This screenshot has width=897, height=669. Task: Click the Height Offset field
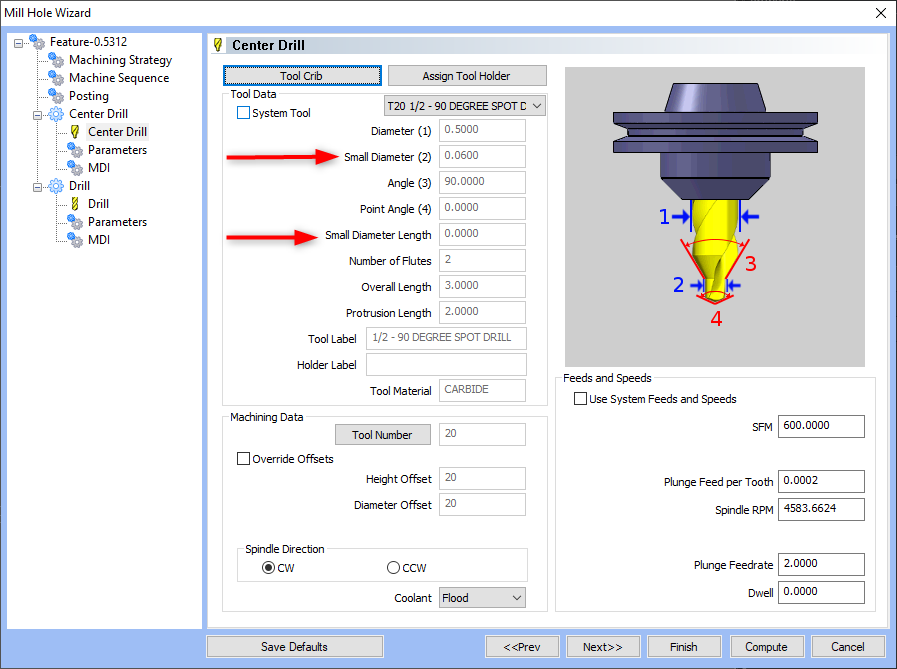(482, 478)
